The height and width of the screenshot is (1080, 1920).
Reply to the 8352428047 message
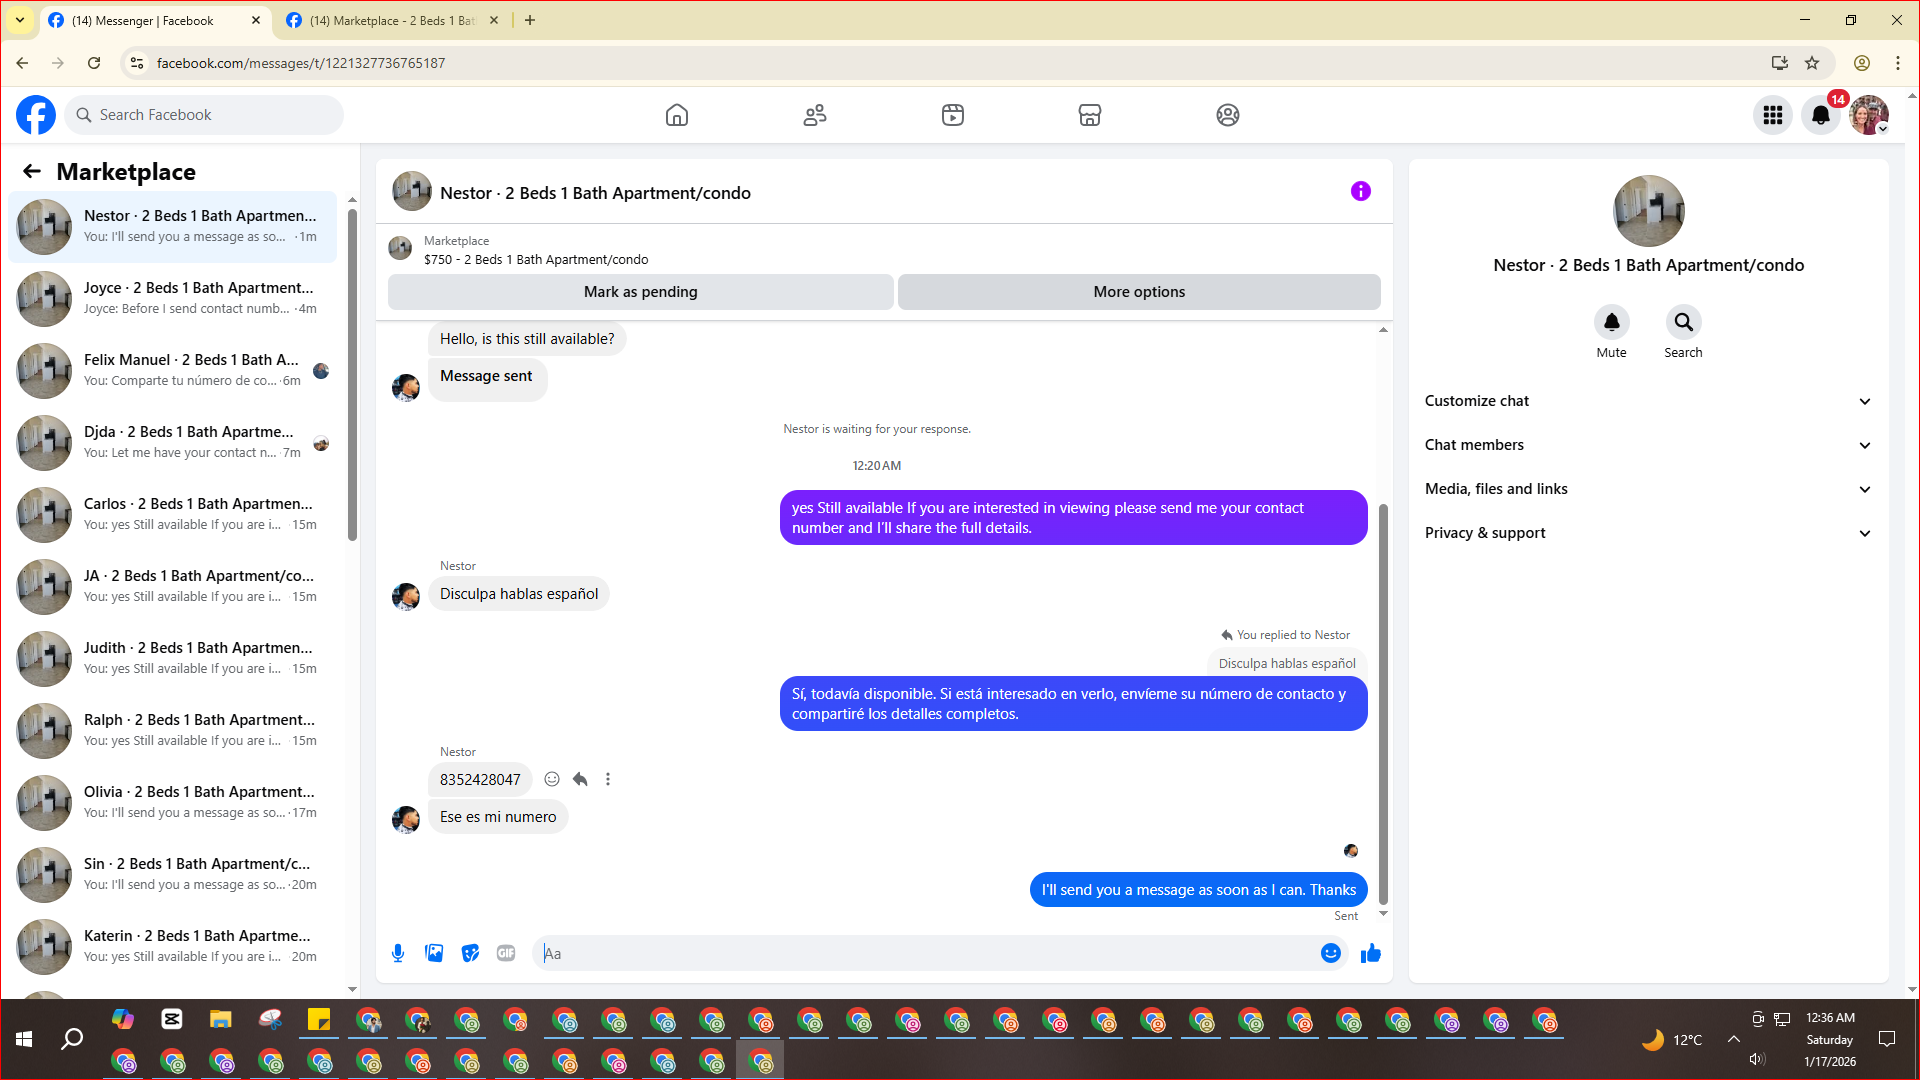pos(580,779)
